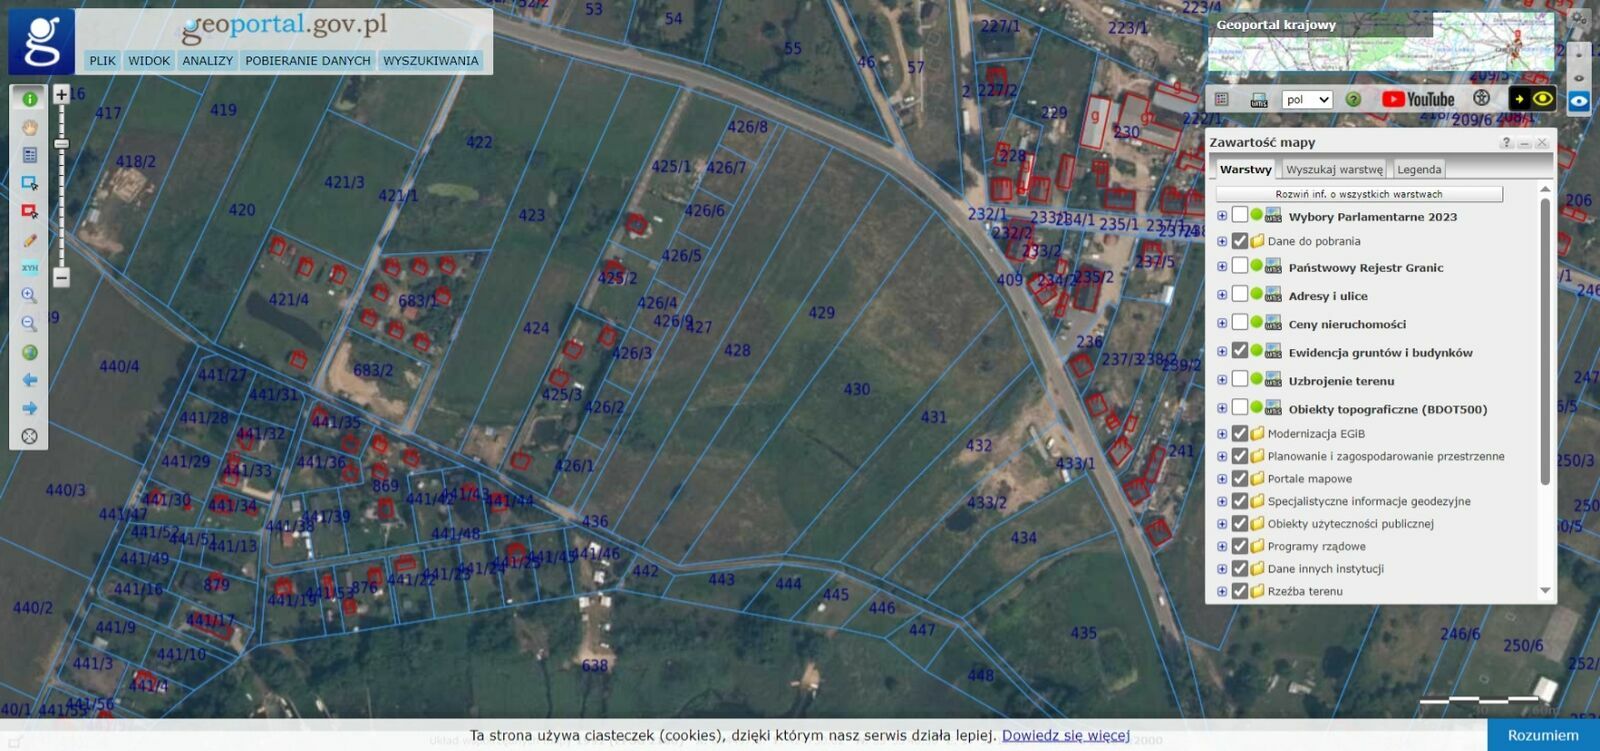Screen dimensions: 1600x751
Task: Check the Uzbrojenie terenu layer box
Action: 1240,379
